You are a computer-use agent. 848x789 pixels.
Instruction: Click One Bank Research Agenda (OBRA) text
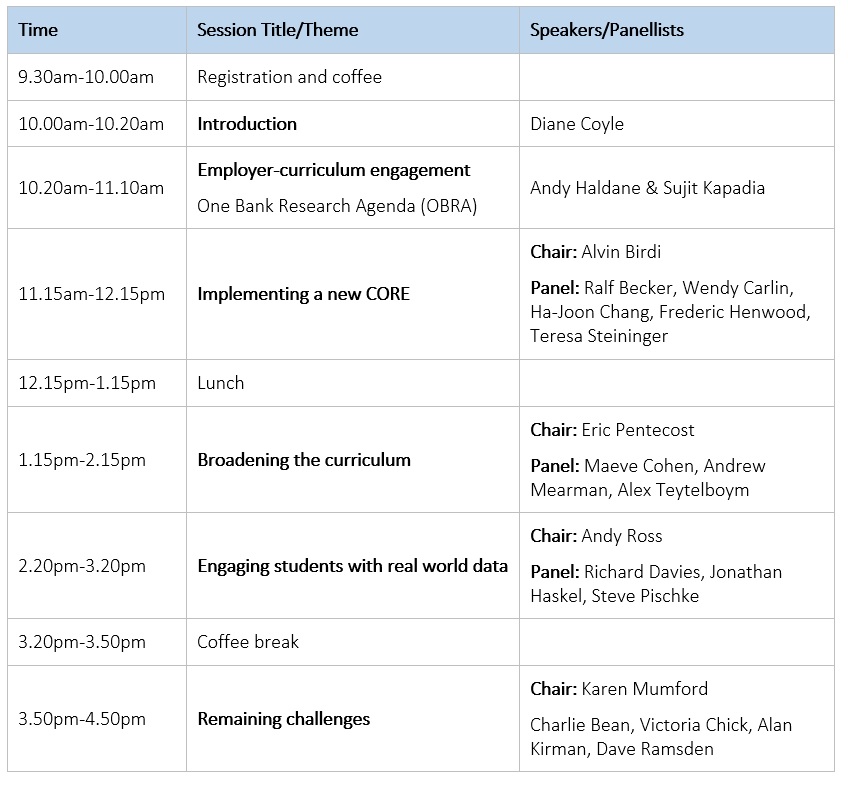point(337,206)
